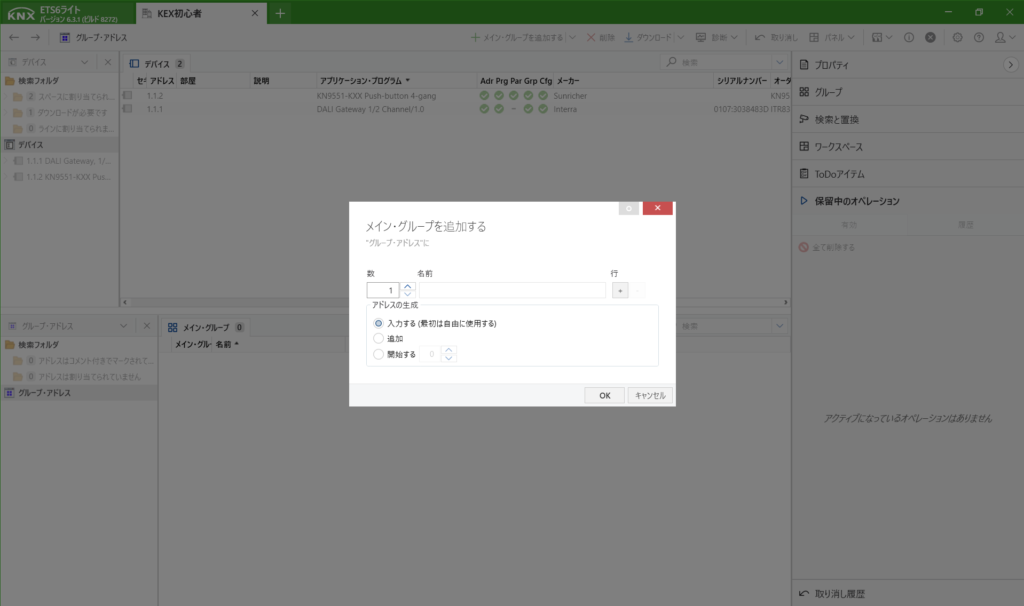Click the ダウンロード download icon
The height and width of the screenshot is (606, 1024).
click(629, 37)
